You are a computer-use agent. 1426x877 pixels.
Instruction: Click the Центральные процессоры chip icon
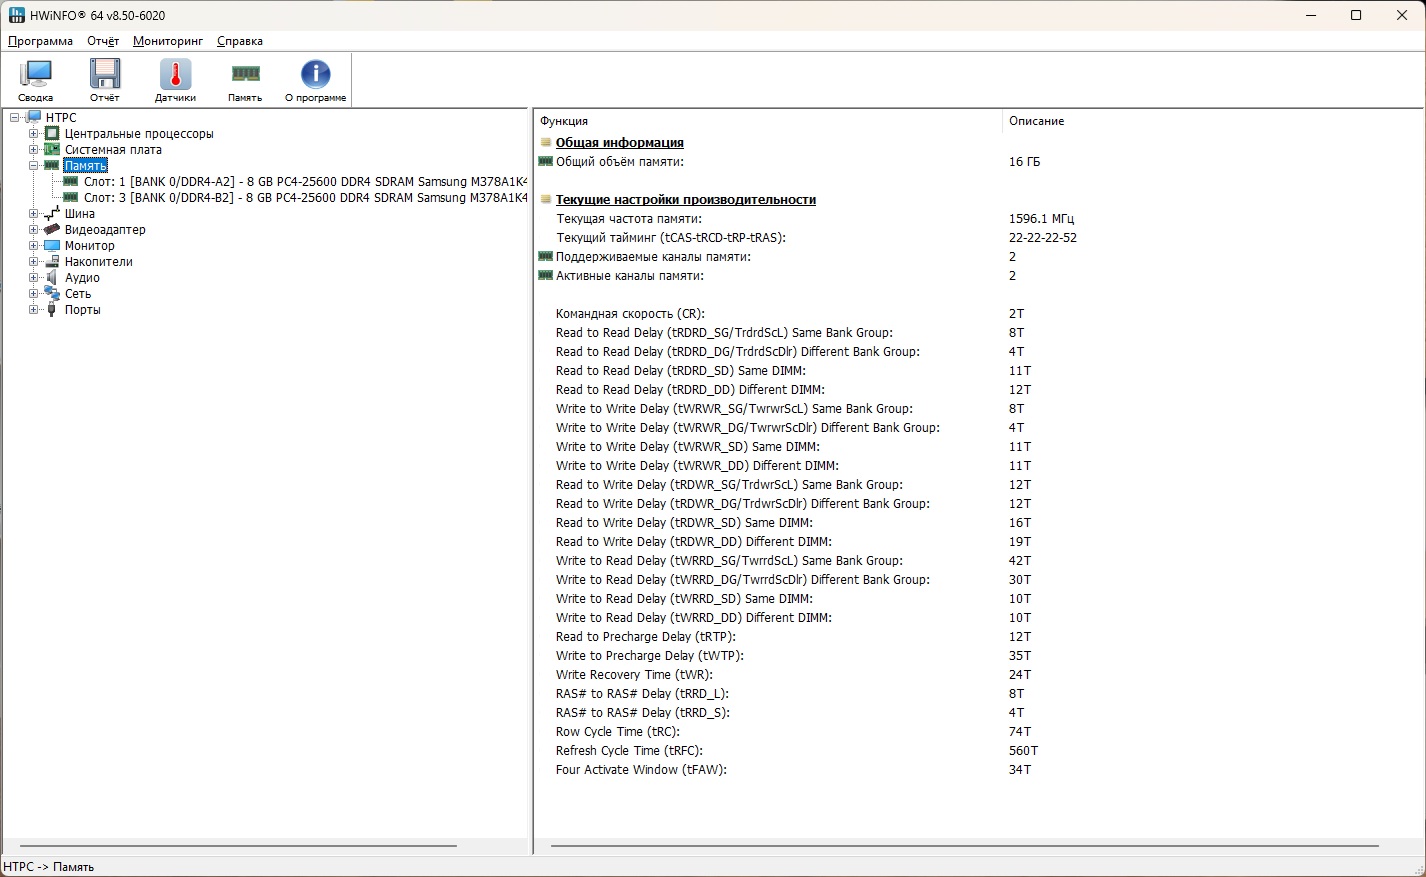52,133
